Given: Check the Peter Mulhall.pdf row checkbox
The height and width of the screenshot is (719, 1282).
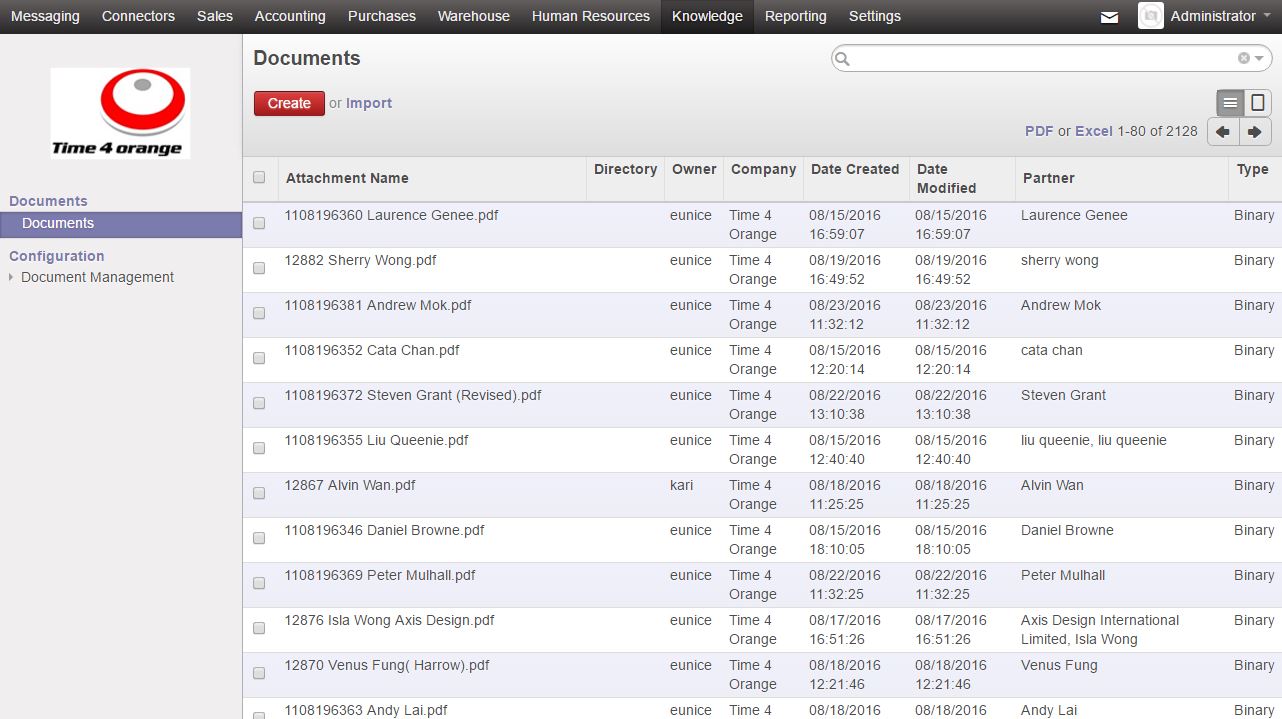Looking at the screenshot, I should coord(259,583).
